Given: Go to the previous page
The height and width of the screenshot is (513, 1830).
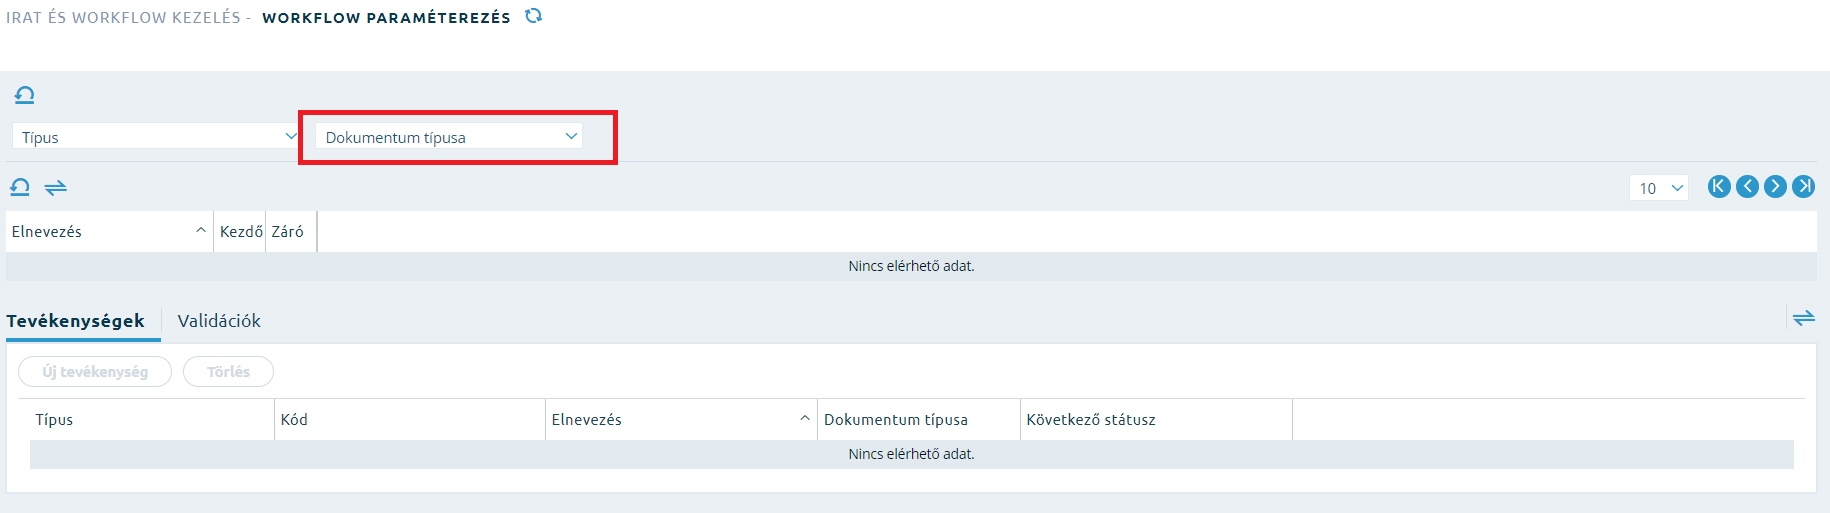Looking at the screenshot, I should [1747, 186].
